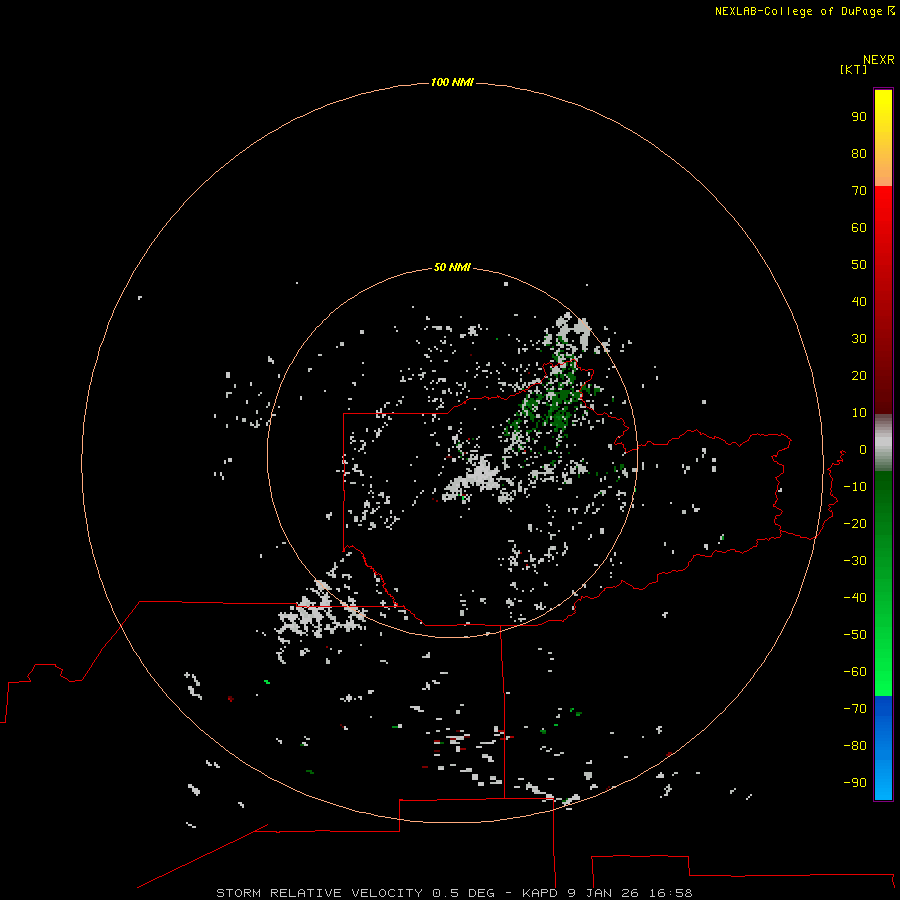The width and height of the screenshot is (900, 900).
Task: Click the gray zero-velocity segment of the color bar
Action: coord(883,443)
